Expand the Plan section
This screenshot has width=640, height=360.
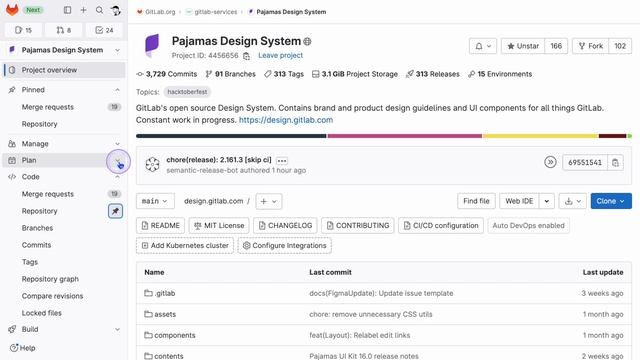pyautogui.click(x=118, y=161)
